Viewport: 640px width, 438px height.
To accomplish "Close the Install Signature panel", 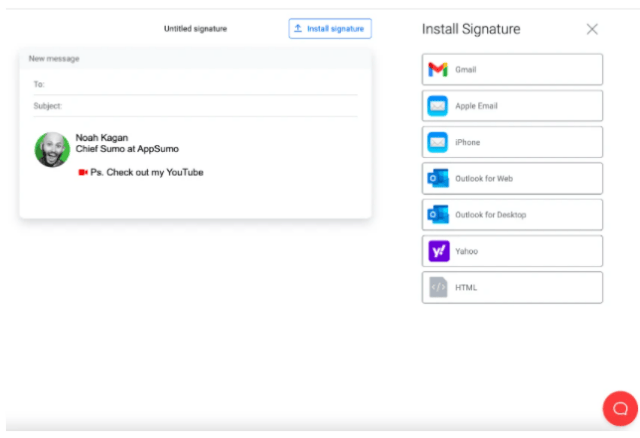I will [592, 29].
